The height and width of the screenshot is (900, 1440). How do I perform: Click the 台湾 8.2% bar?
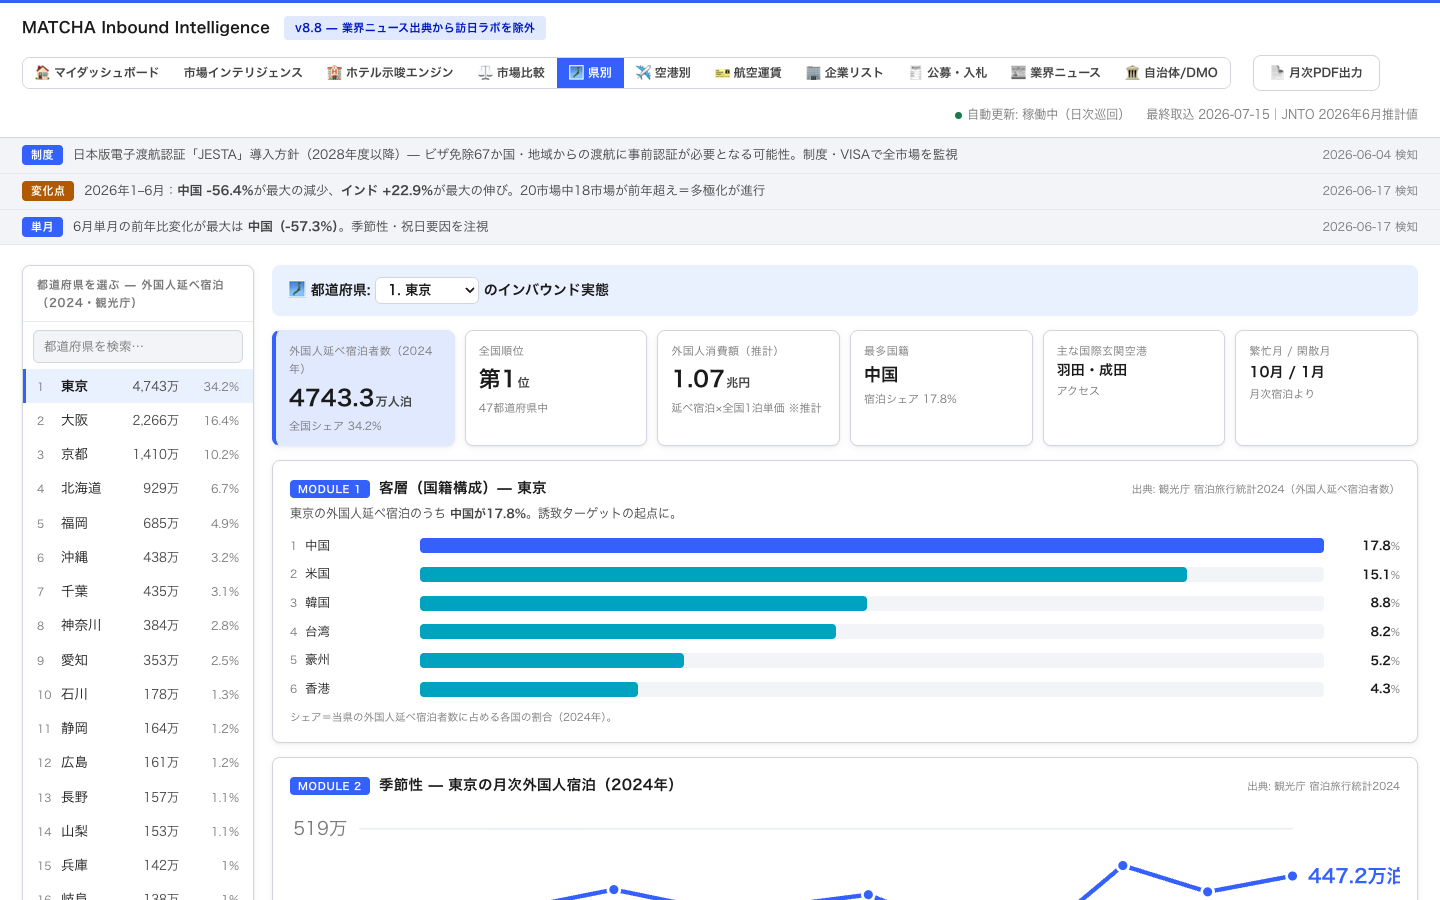click(628, 632)
